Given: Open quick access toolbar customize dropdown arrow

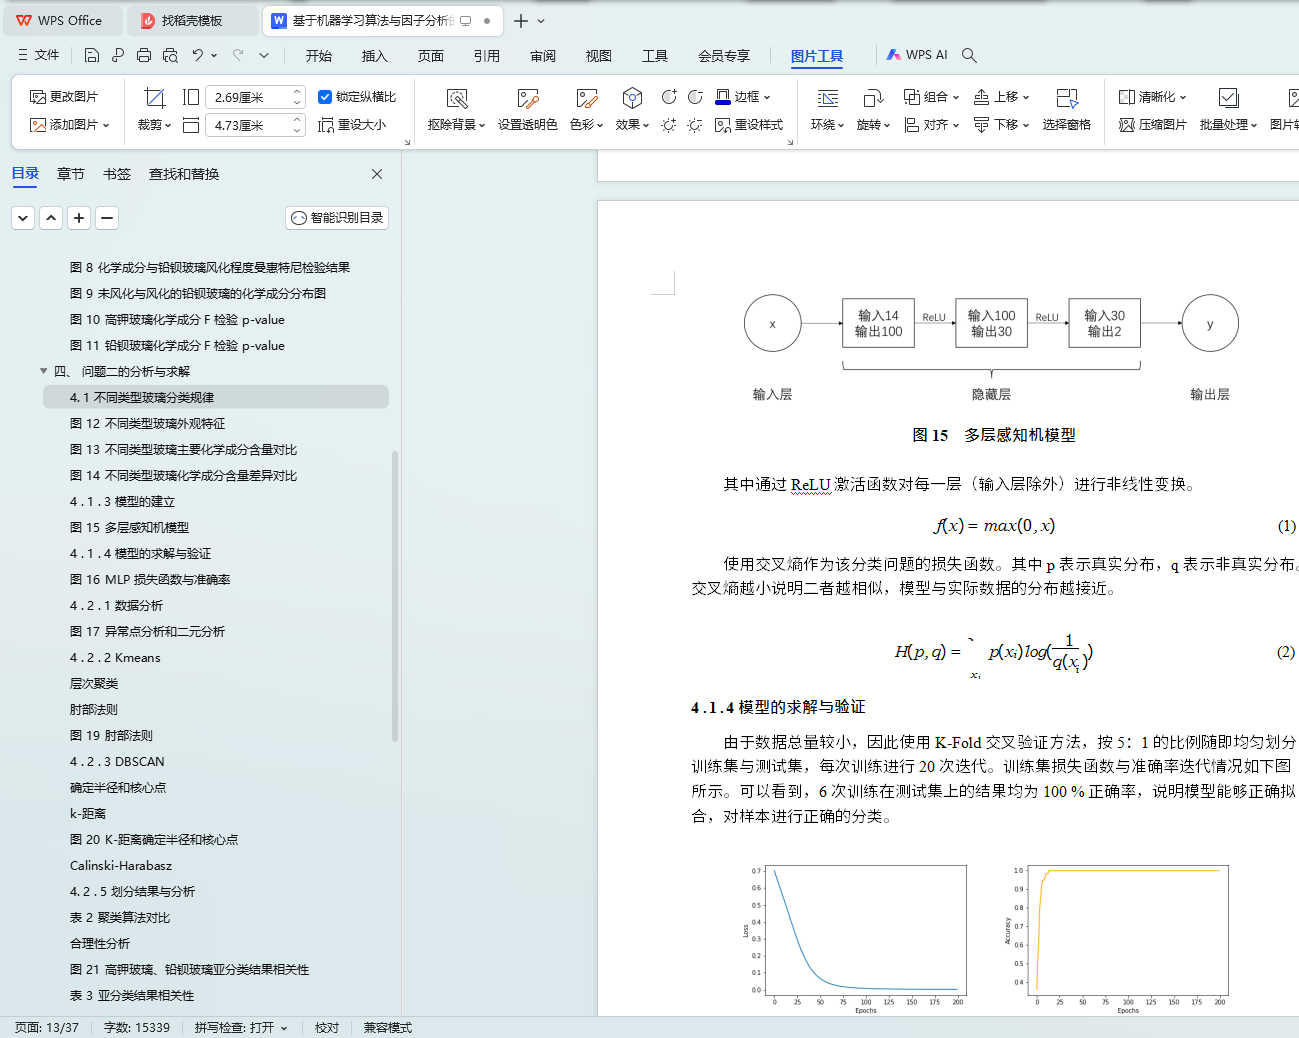Looking at the screenshot, I should click(x=264, y=56).
